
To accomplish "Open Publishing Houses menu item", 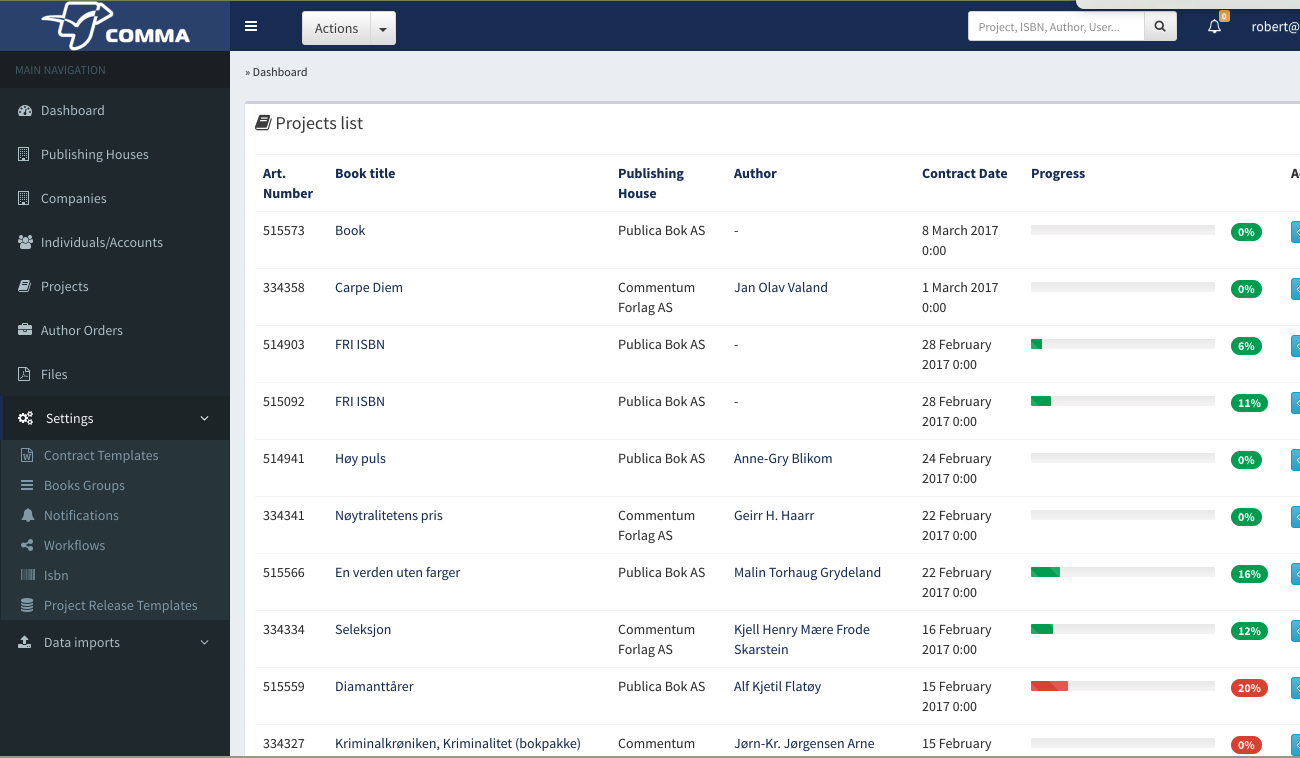I will (95, 155).
